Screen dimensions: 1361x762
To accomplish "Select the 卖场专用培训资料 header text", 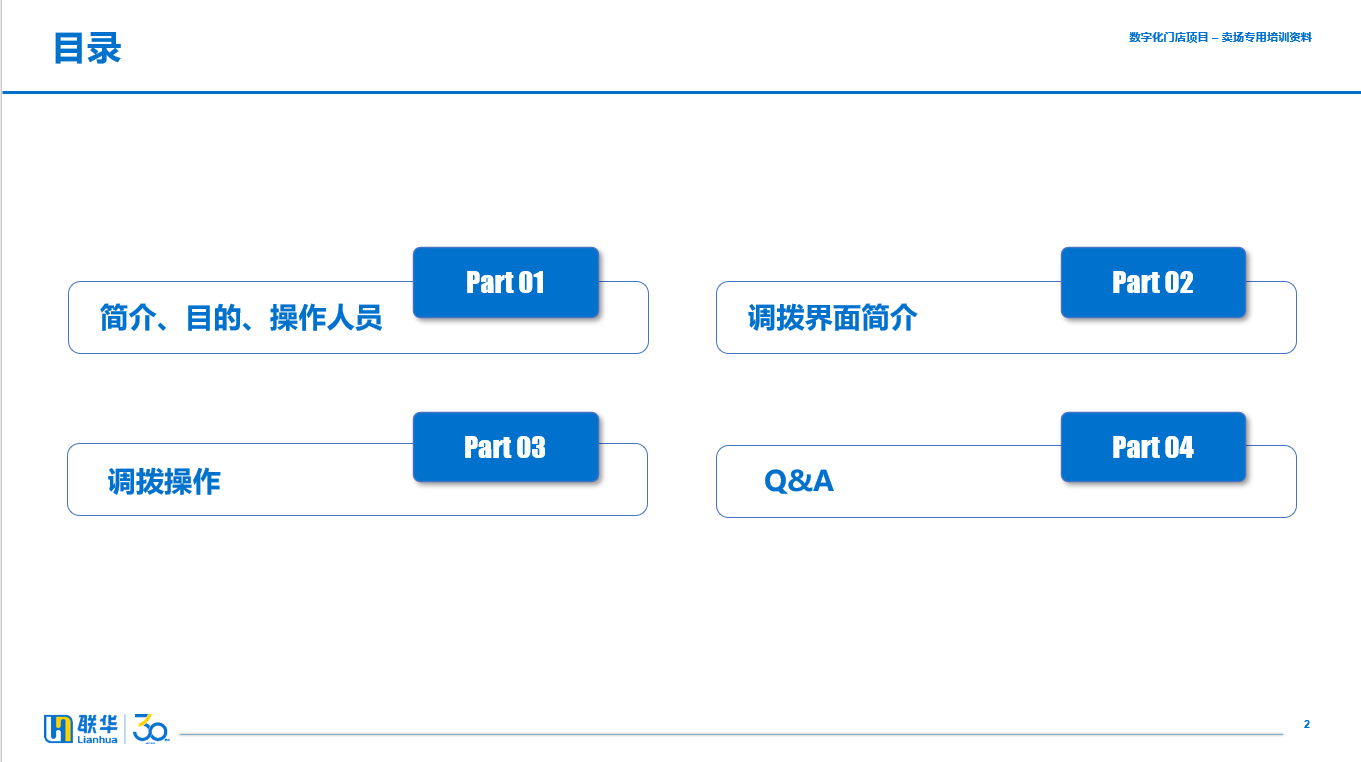I will click(x=1267, y=37).
